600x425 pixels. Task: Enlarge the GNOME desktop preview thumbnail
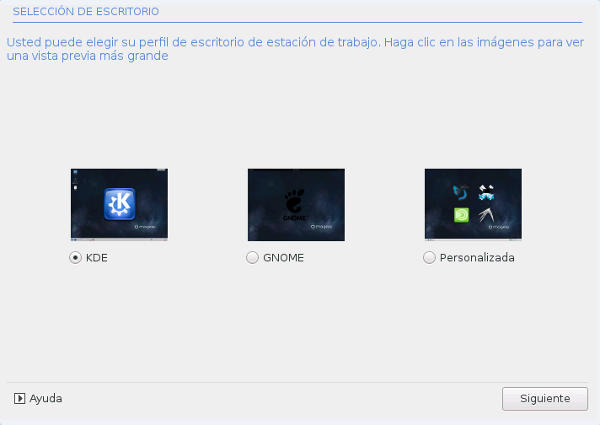(x=296, y=205)
